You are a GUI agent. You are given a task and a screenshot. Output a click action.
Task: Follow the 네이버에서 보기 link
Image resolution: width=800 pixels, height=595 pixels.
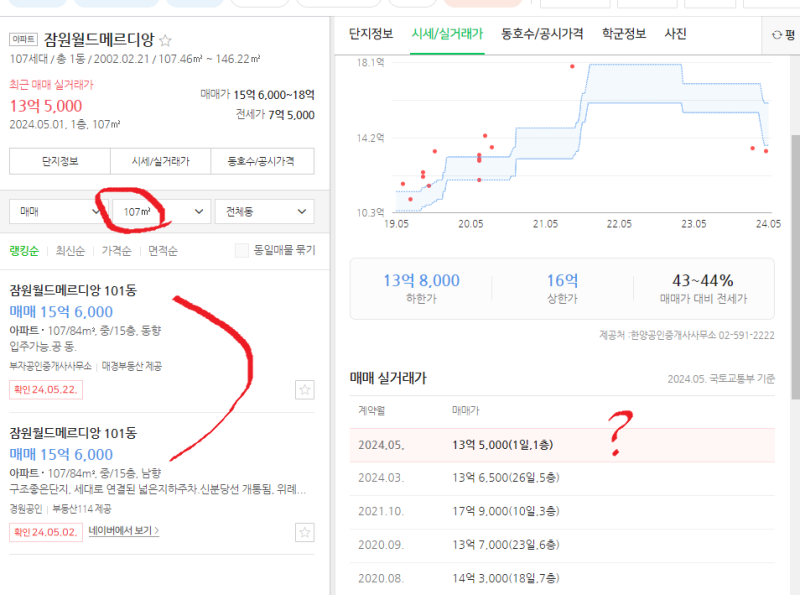click(x=123, y=531)
